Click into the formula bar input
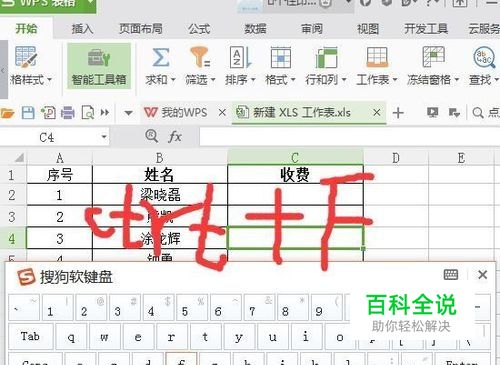This screenshot has height=365, width=500. 349,137
